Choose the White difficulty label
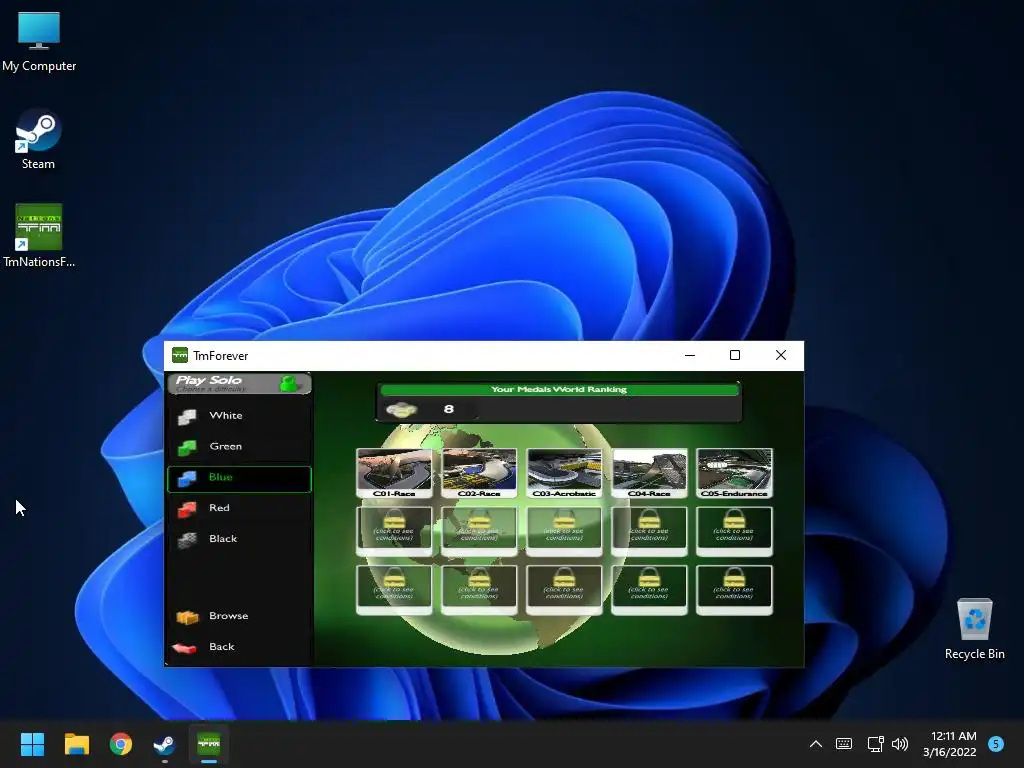Viewport: 1024px width, 768px height. point(226,415)
